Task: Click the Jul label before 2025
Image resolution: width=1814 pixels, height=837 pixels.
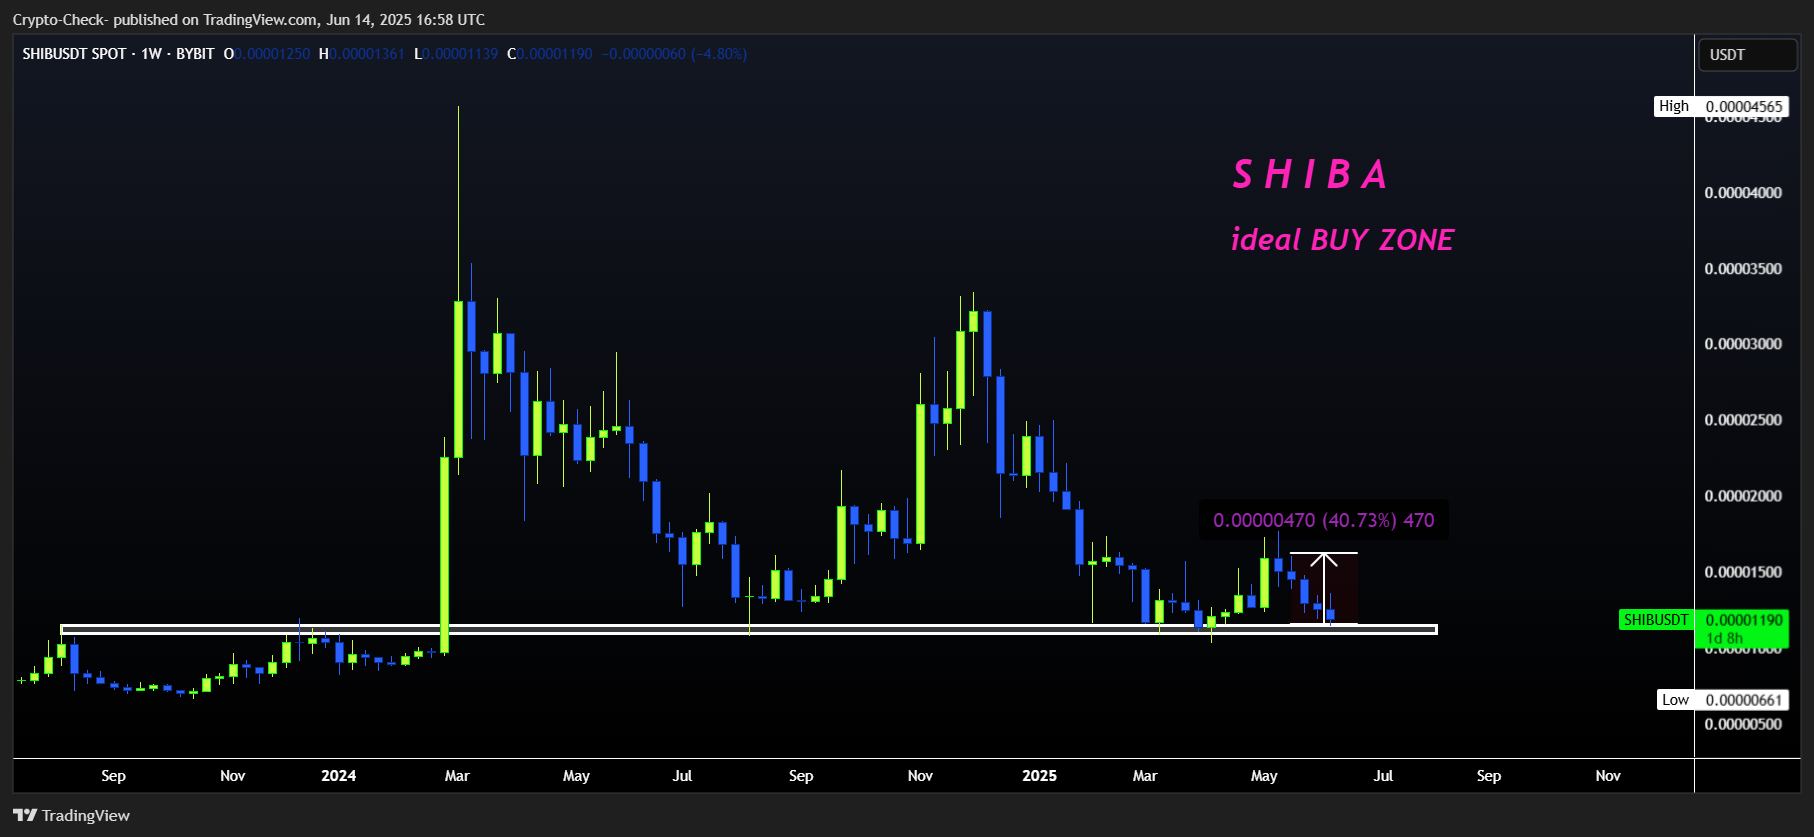Action: [682, 776]
